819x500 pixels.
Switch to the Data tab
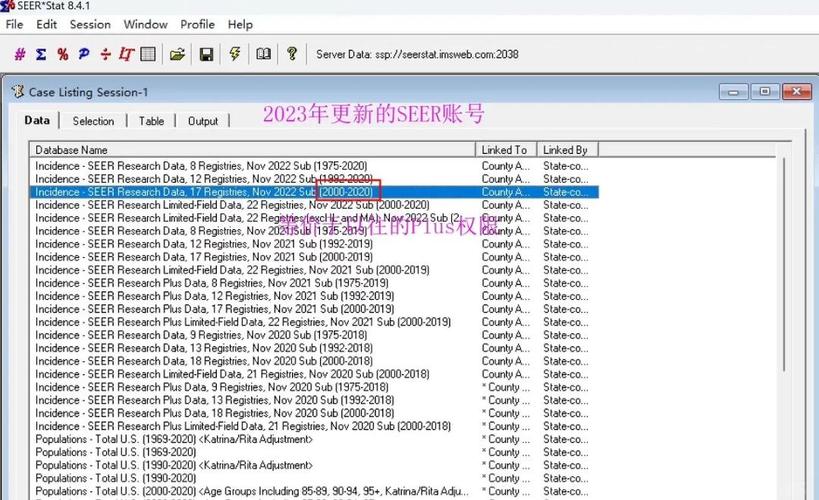click(37, 120)
